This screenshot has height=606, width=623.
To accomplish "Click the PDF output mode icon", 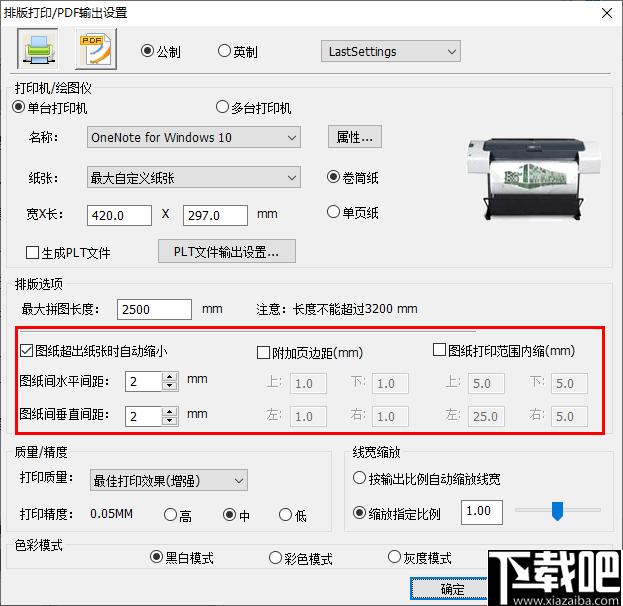I will 95,48.
